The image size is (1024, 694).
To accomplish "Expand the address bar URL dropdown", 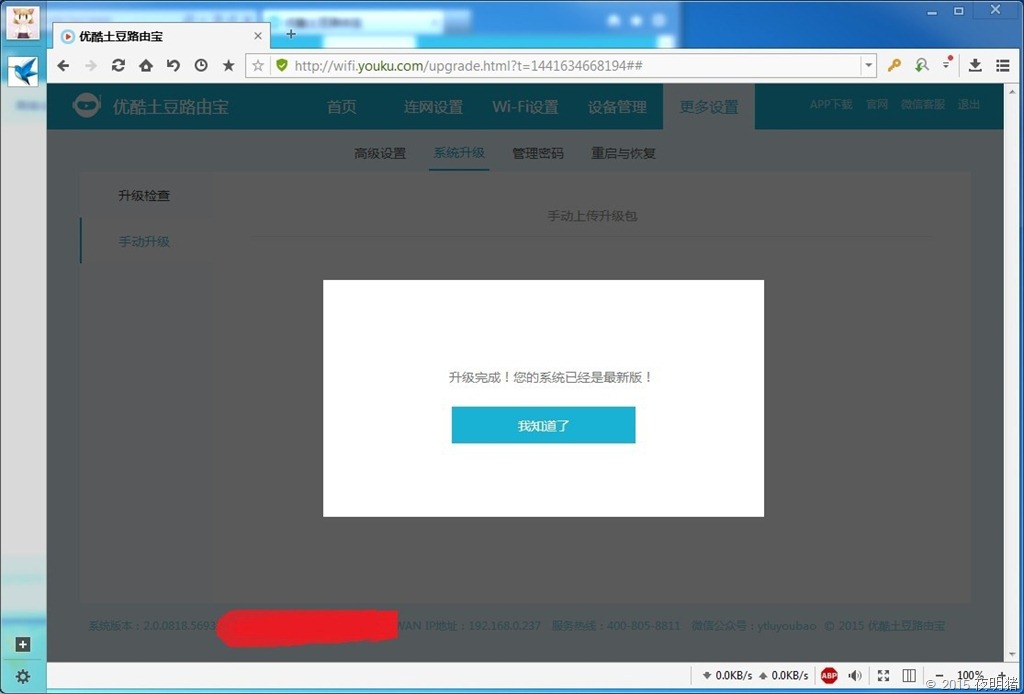I will 867,65.
